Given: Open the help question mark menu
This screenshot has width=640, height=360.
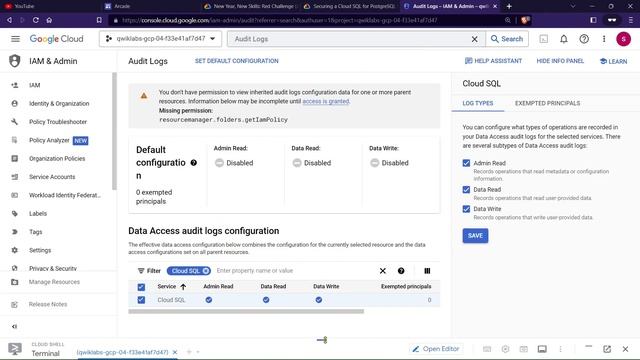Looking at the screenshot, I should [x=584, y=39].
